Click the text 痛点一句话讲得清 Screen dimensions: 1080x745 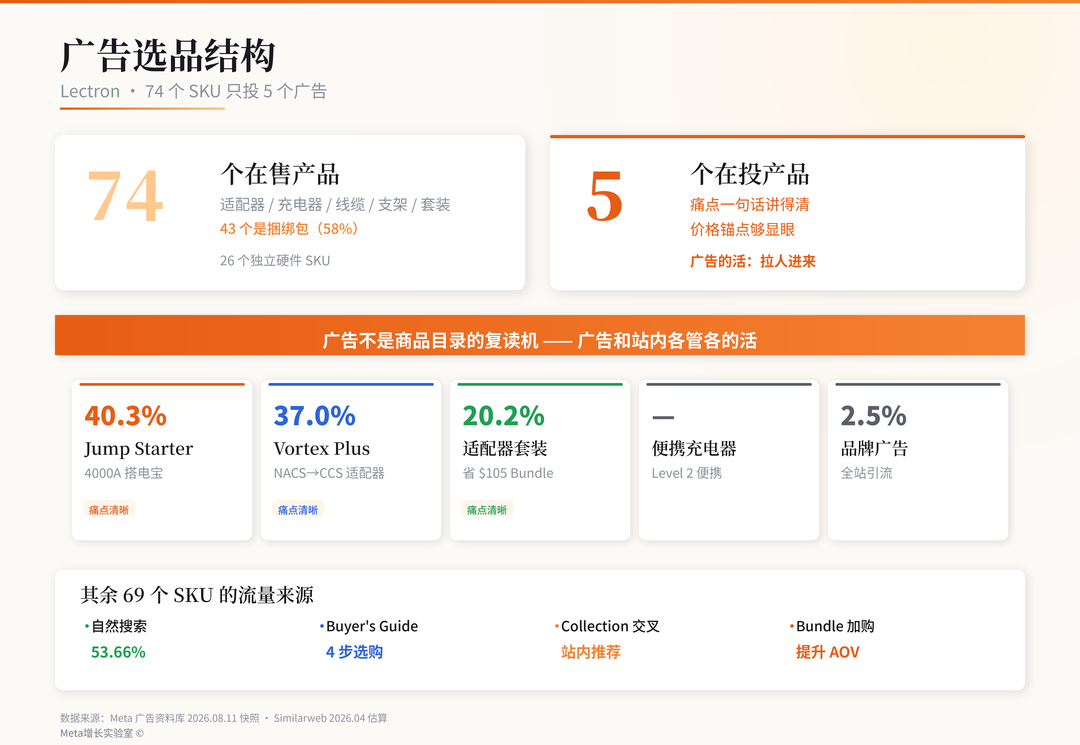tap(749, 204)
